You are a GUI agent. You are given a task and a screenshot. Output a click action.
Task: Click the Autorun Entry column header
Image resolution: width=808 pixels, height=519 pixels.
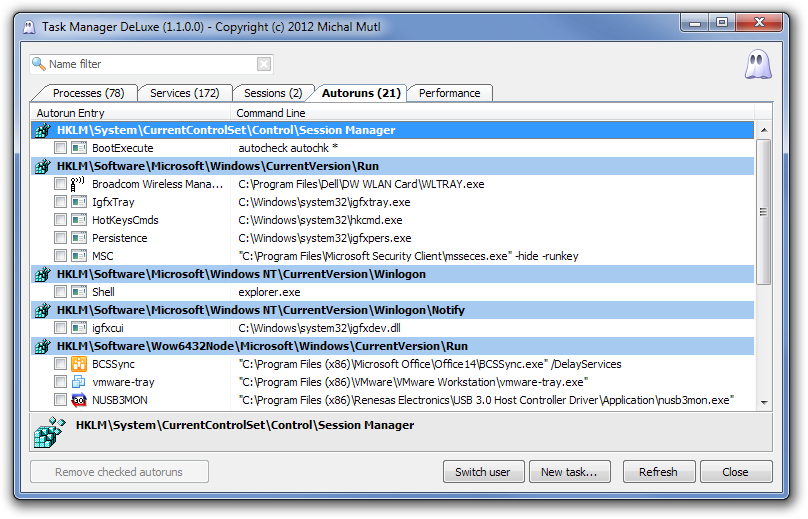130,113
